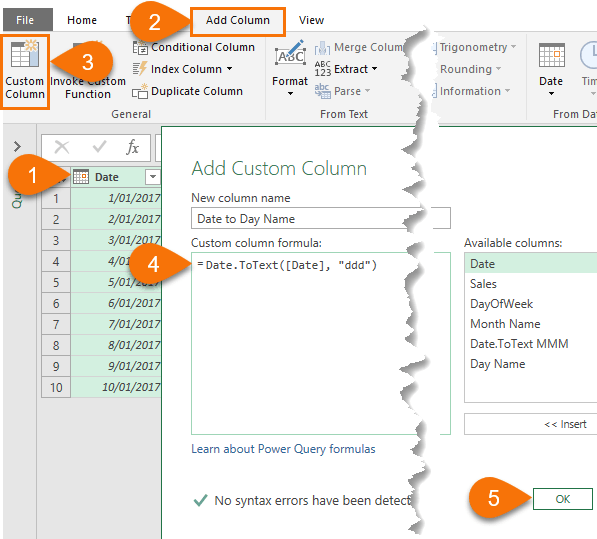Viewport: 597px width, 539px height.
Task: Add a Conditional Column
Action: coord(194,47)
